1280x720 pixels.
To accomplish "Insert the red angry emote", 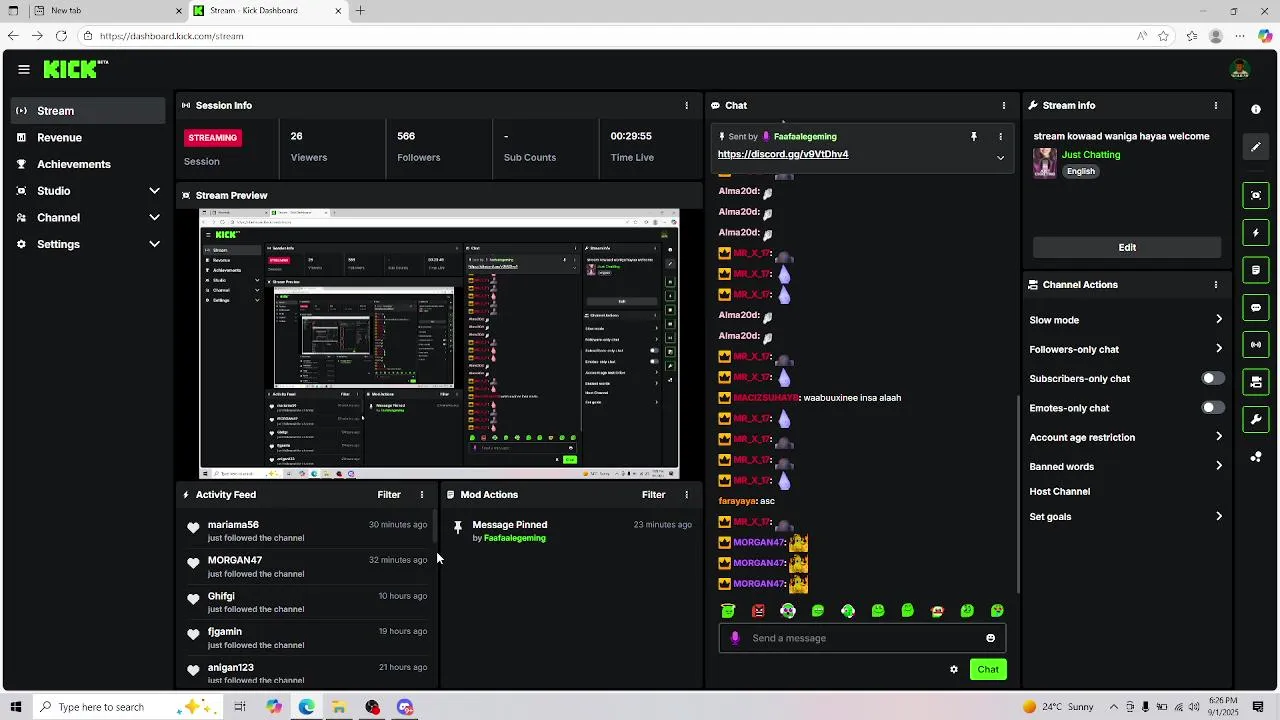I will (x=758, y=611).
